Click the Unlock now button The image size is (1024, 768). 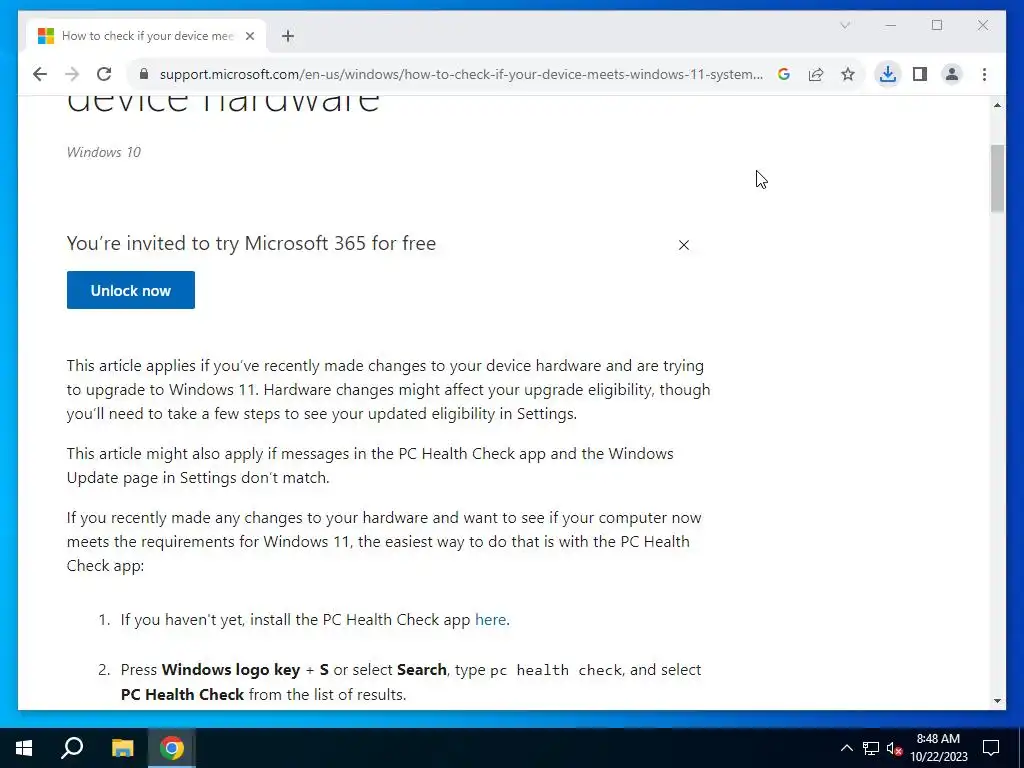[x=131, y=290]
